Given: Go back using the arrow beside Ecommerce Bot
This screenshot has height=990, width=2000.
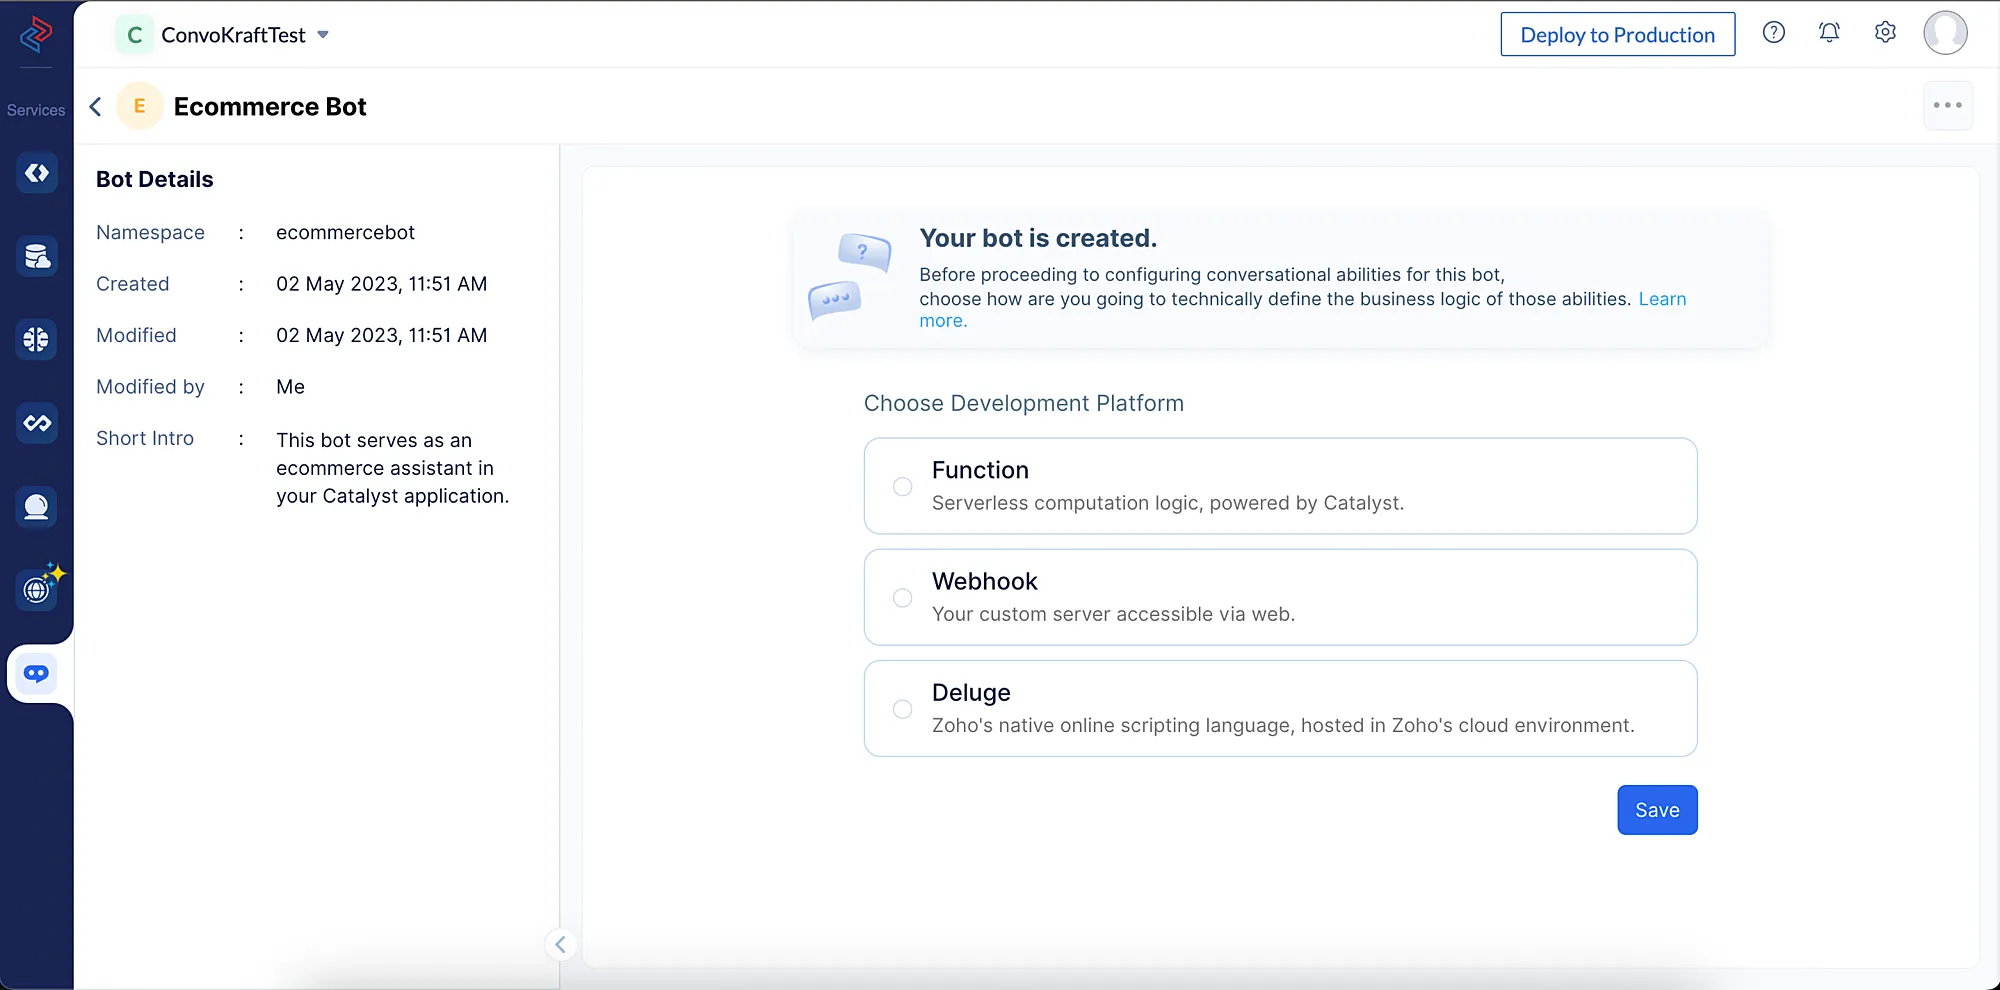Looking at the screenshot, I should pos(96,107).
